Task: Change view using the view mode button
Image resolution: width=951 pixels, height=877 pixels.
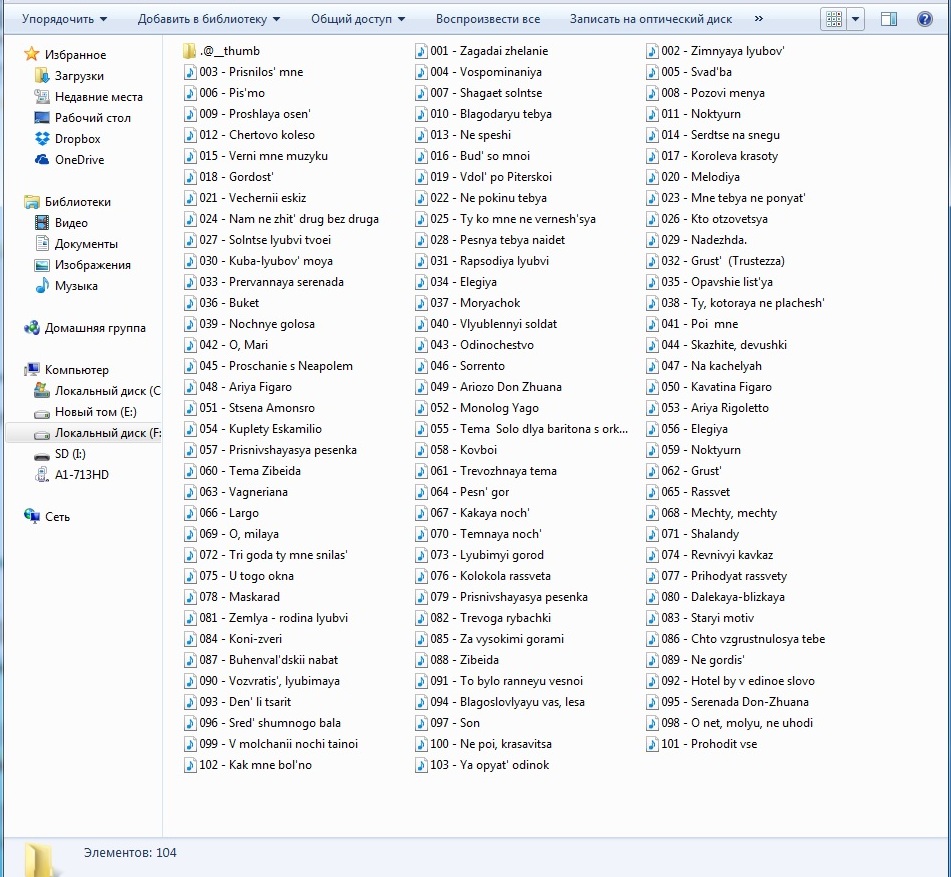Action: (834, 19)
